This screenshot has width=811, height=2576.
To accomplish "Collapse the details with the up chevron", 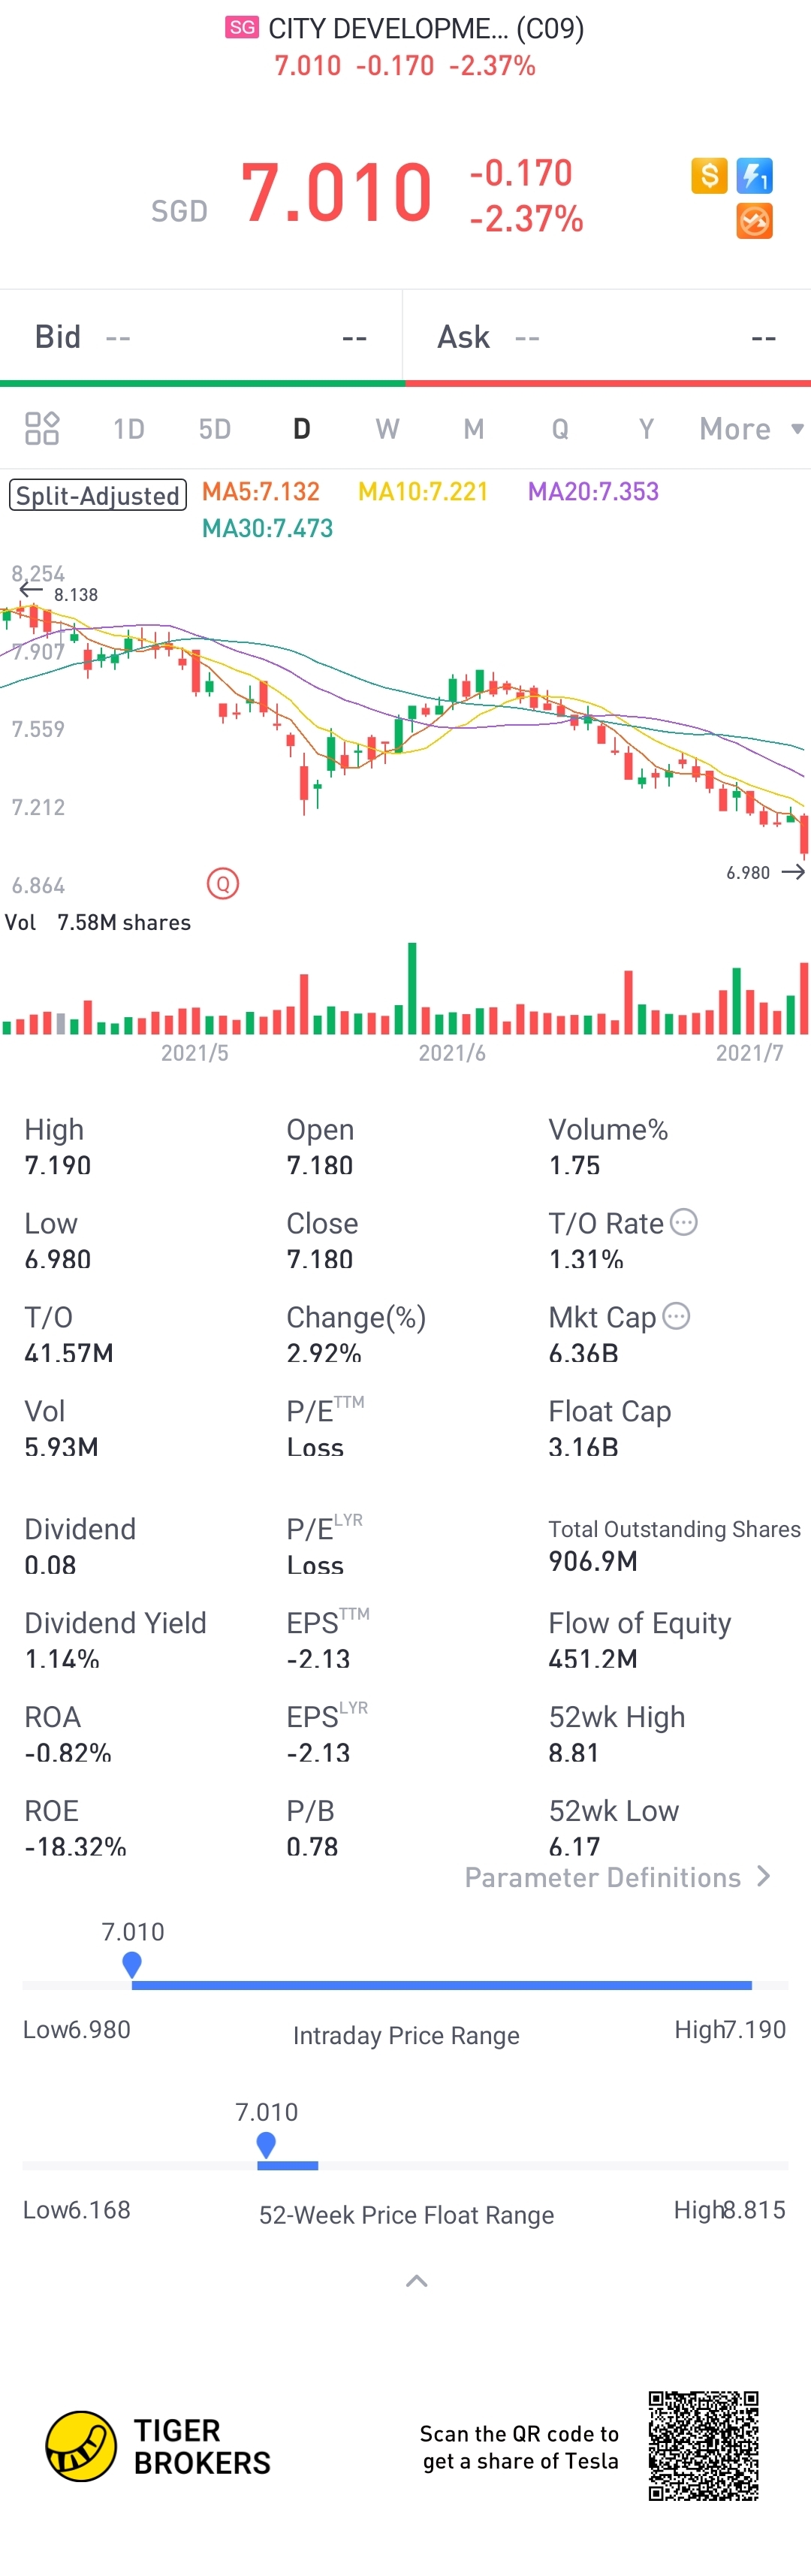I will pos(417,2281).
